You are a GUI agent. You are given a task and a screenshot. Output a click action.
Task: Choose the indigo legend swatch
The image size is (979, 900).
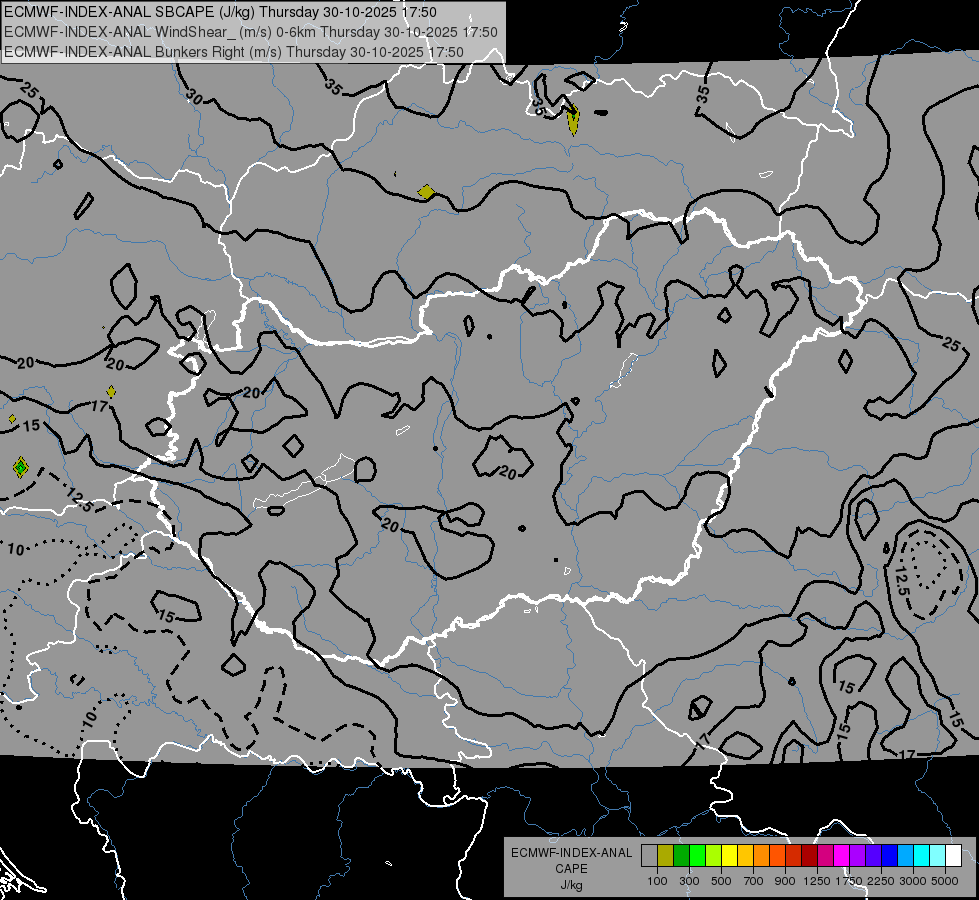(873, 856)
